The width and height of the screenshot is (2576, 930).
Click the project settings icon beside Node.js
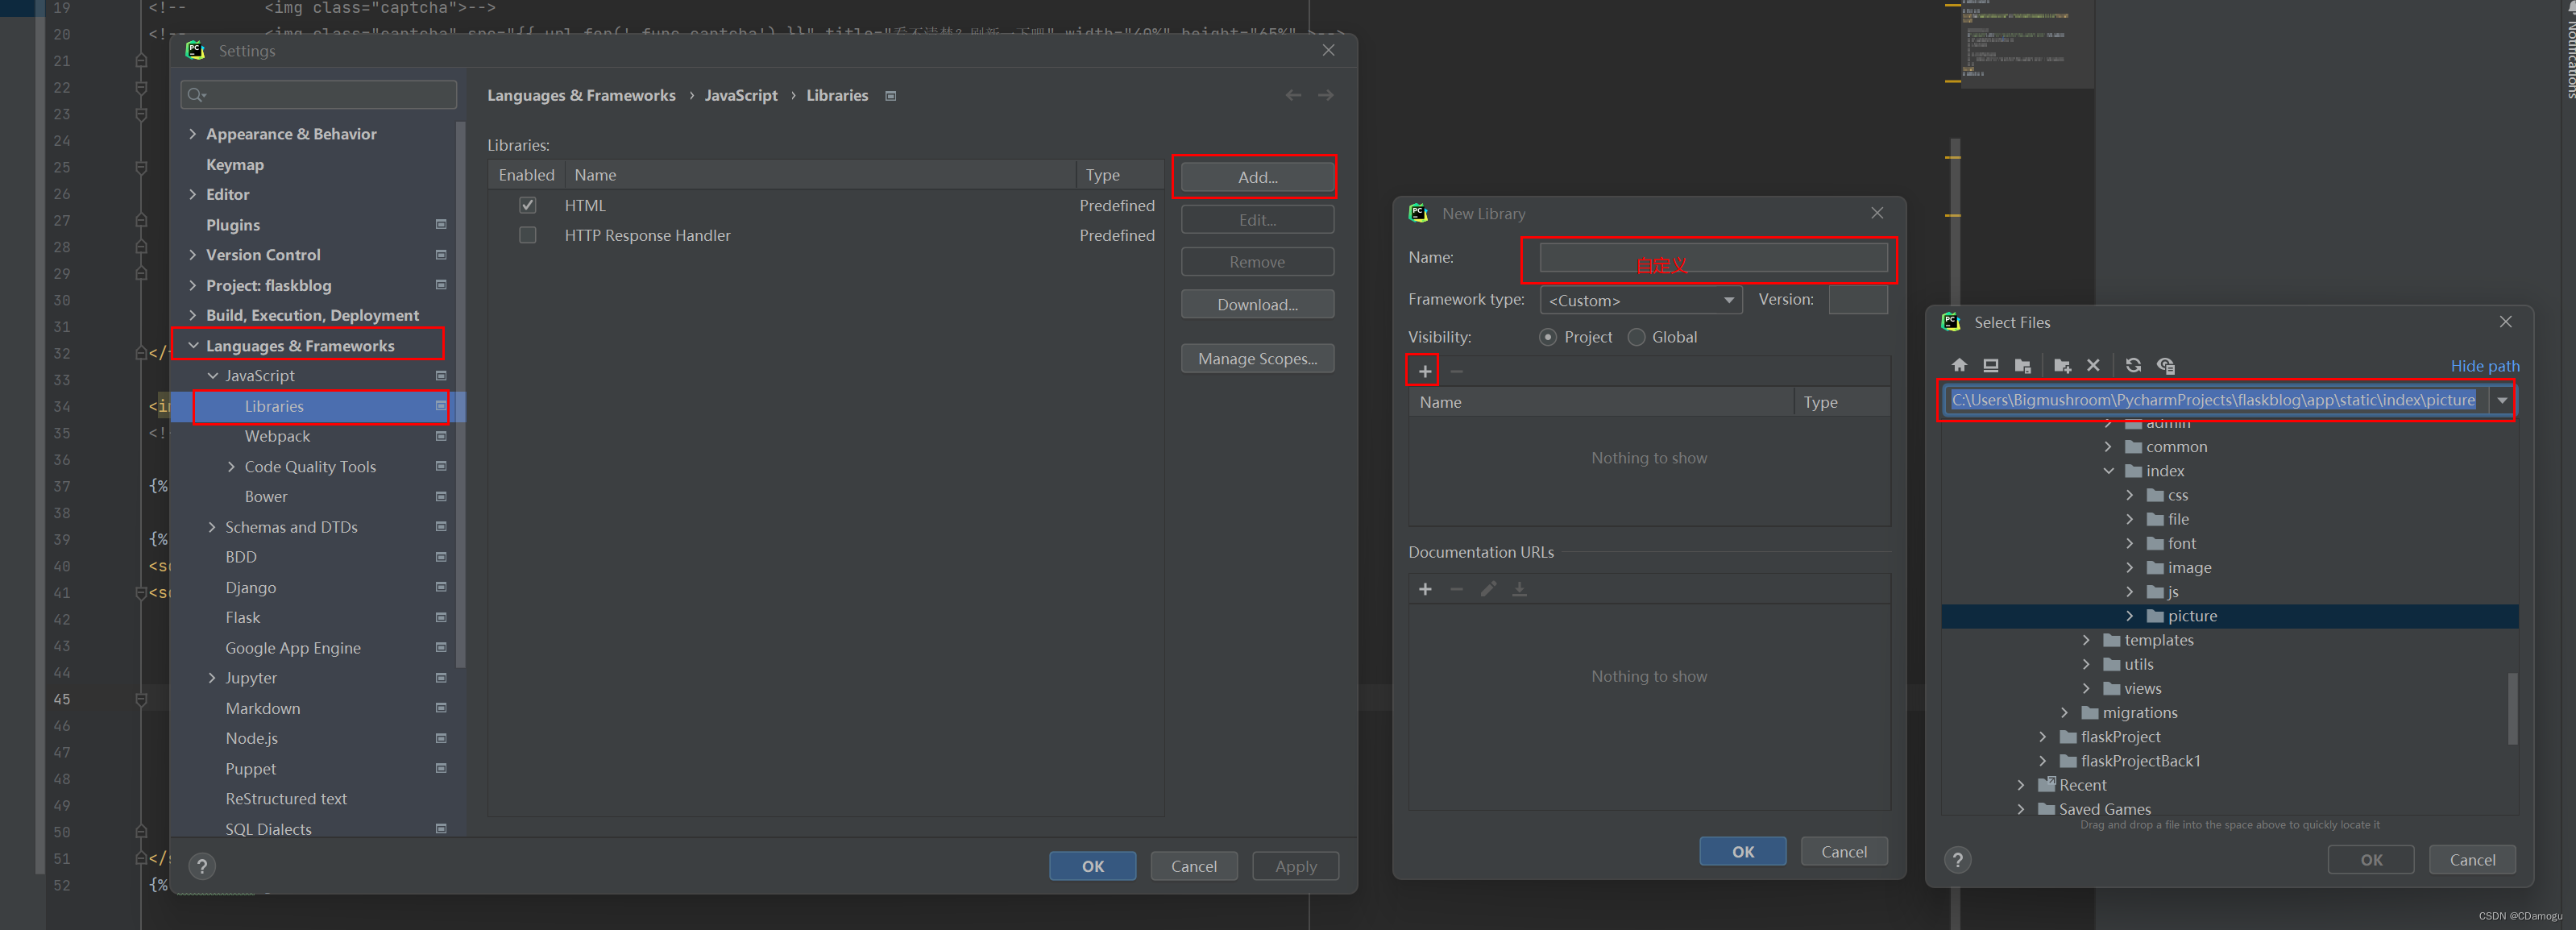(441, 738)
